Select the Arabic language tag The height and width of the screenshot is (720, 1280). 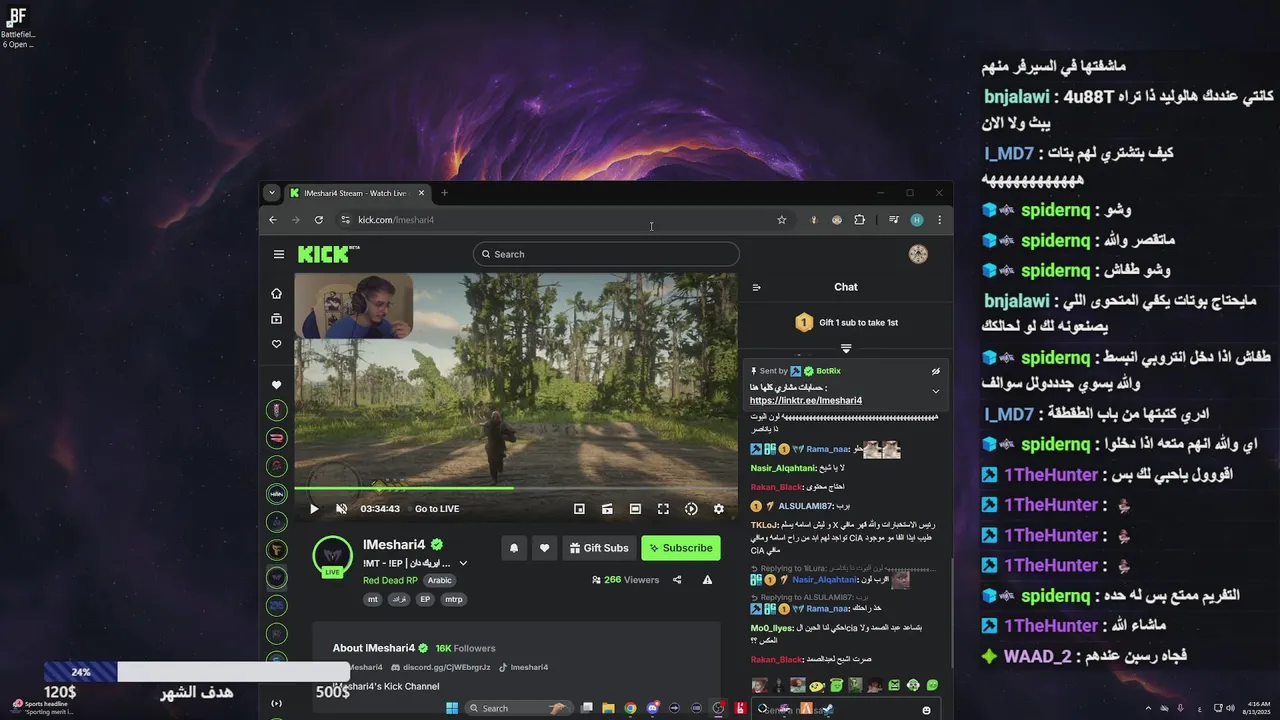click(440, 580)
